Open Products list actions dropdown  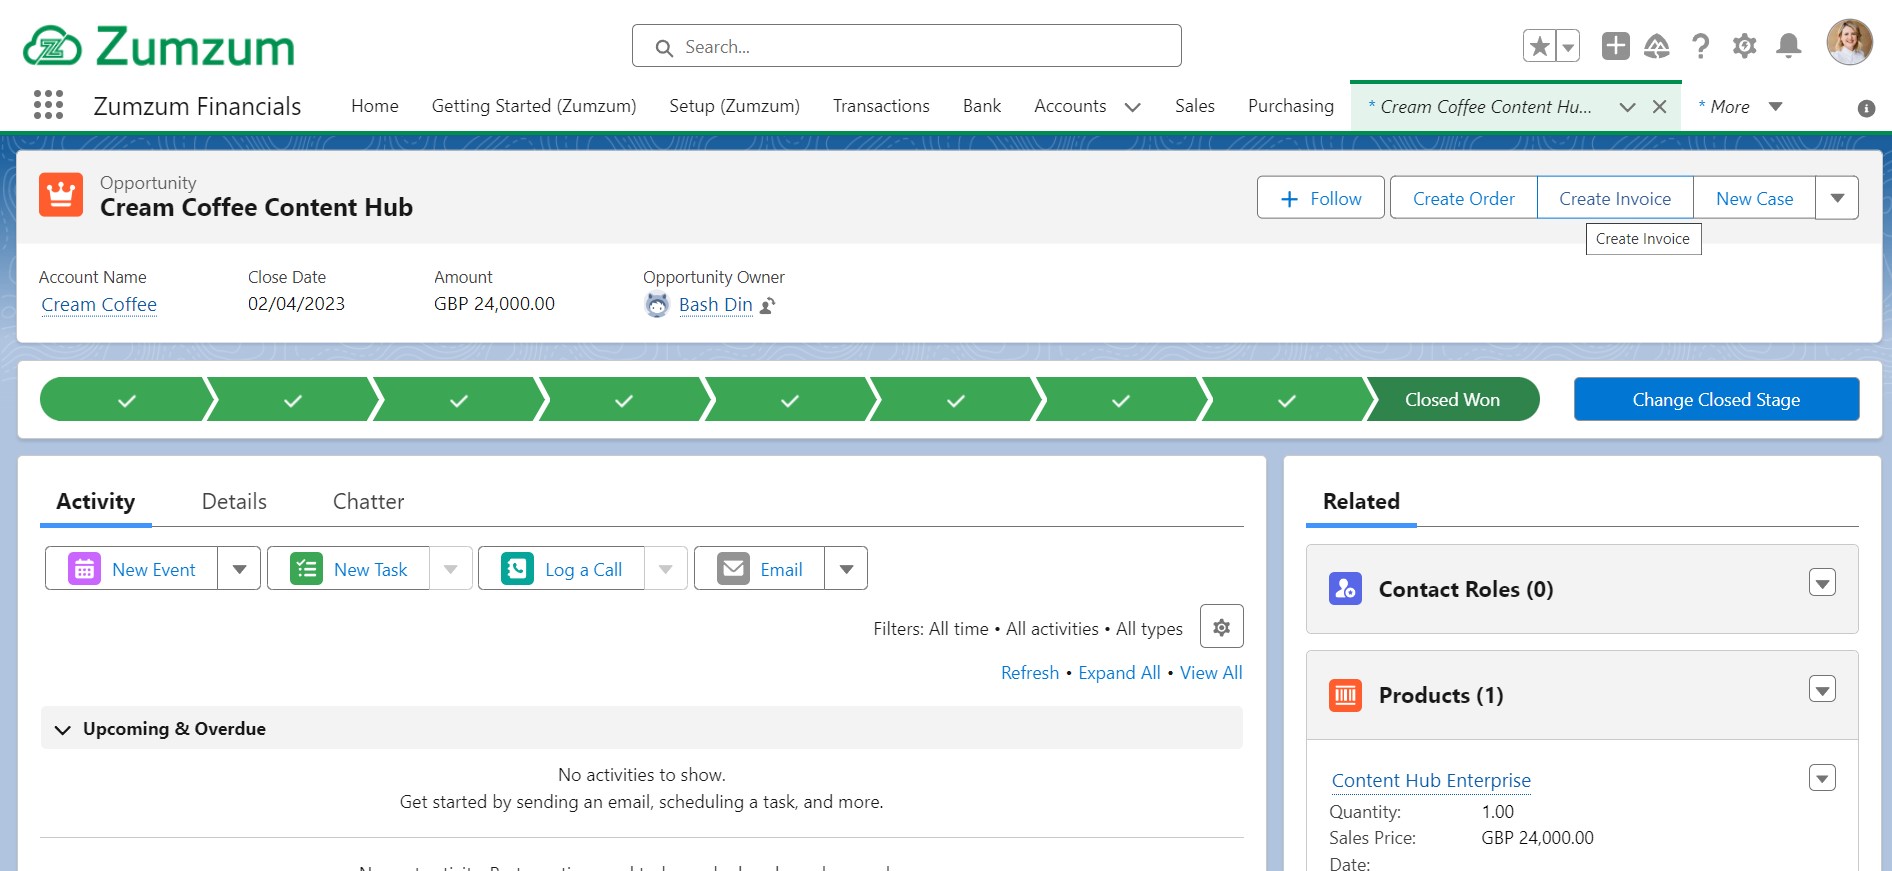tap(1822, 688)
